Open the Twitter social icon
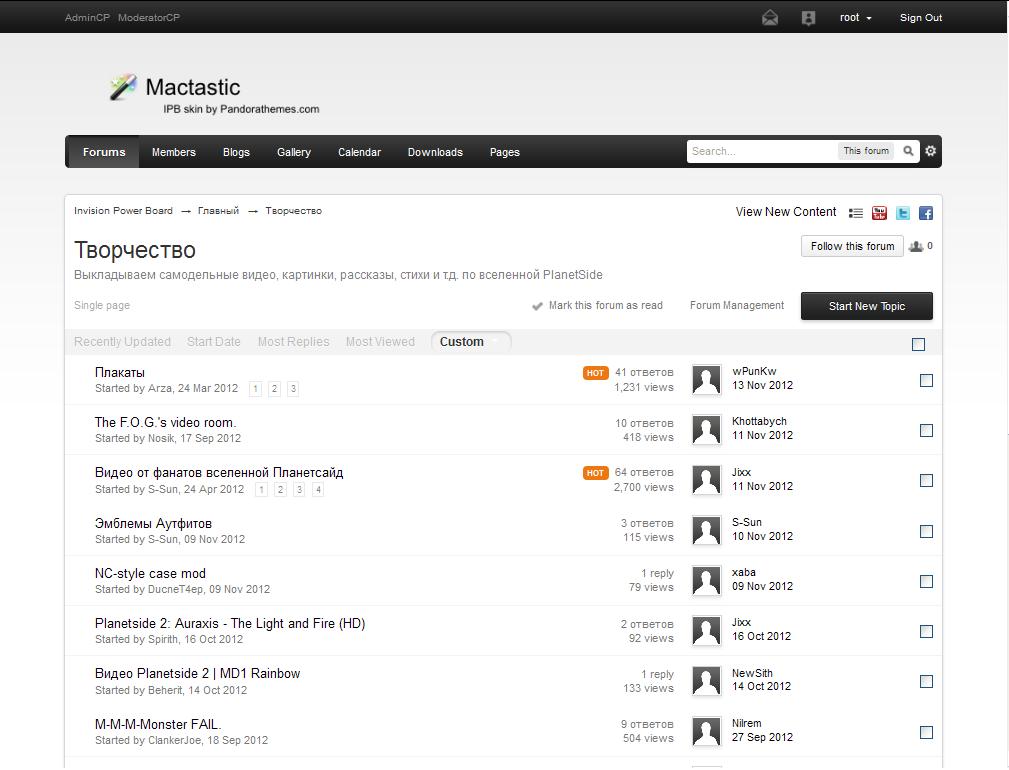Viewport: 1009px width, 770px height. (x=902, y=212)
